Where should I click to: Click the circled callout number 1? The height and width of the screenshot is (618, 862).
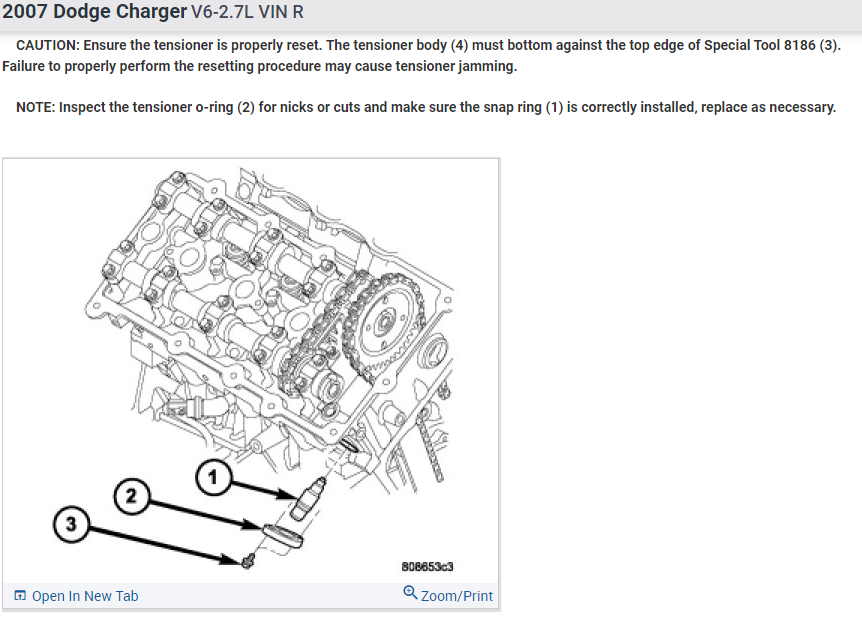click(x=213, y=477)
